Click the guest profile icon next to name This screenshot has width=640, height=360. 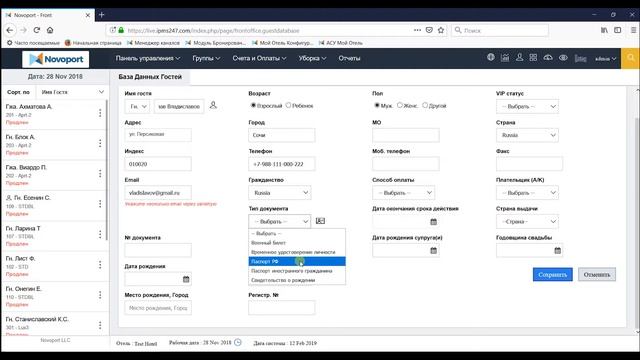pyautogui.click(x=213, y=105)
